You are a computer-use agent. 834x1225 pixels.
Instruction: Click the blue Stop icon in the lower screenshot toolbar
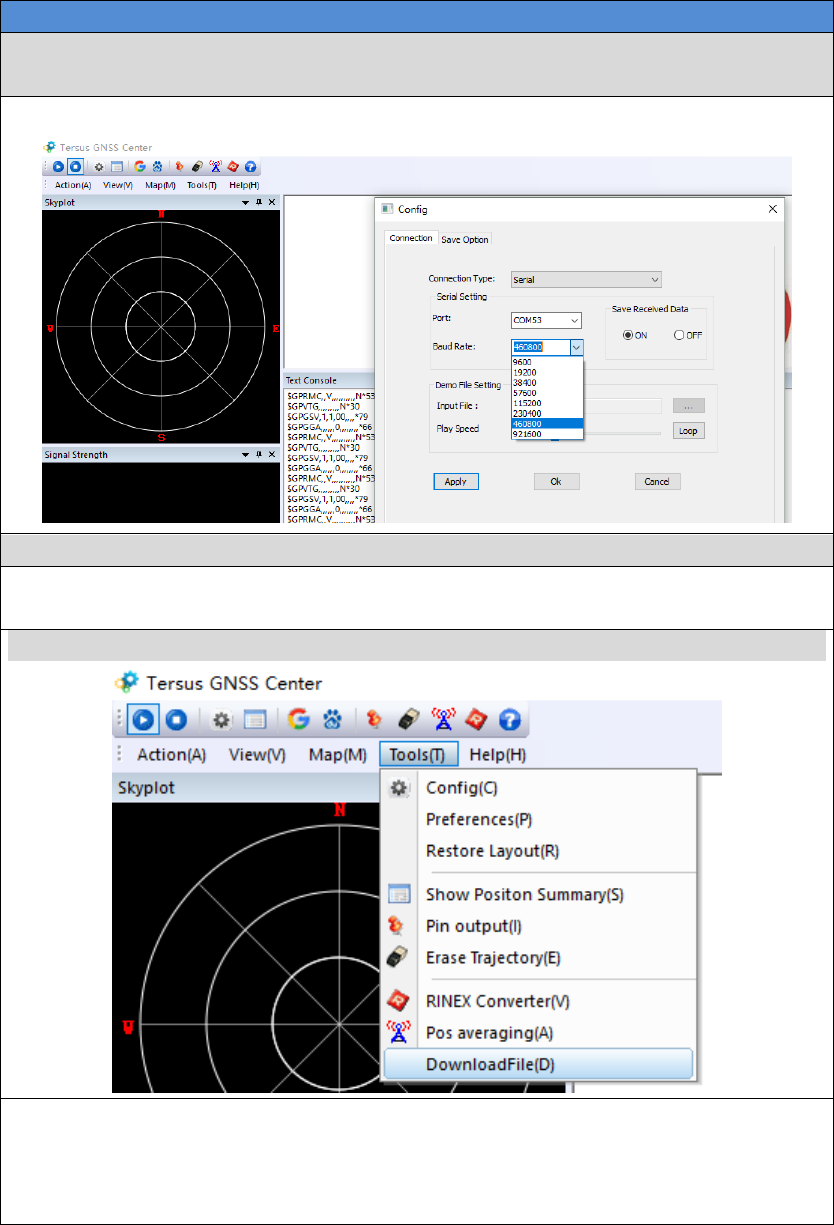(x=175, y=719)
